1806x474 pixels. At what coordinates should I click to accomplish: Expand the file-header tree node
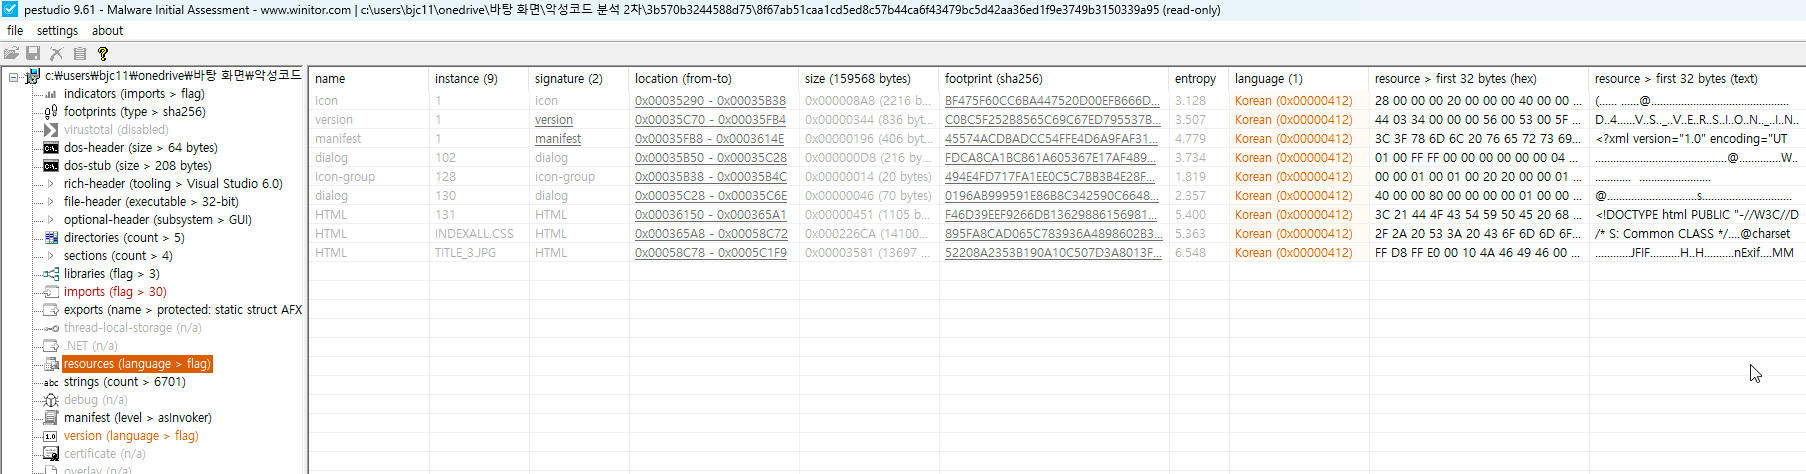tap(51, 202)
